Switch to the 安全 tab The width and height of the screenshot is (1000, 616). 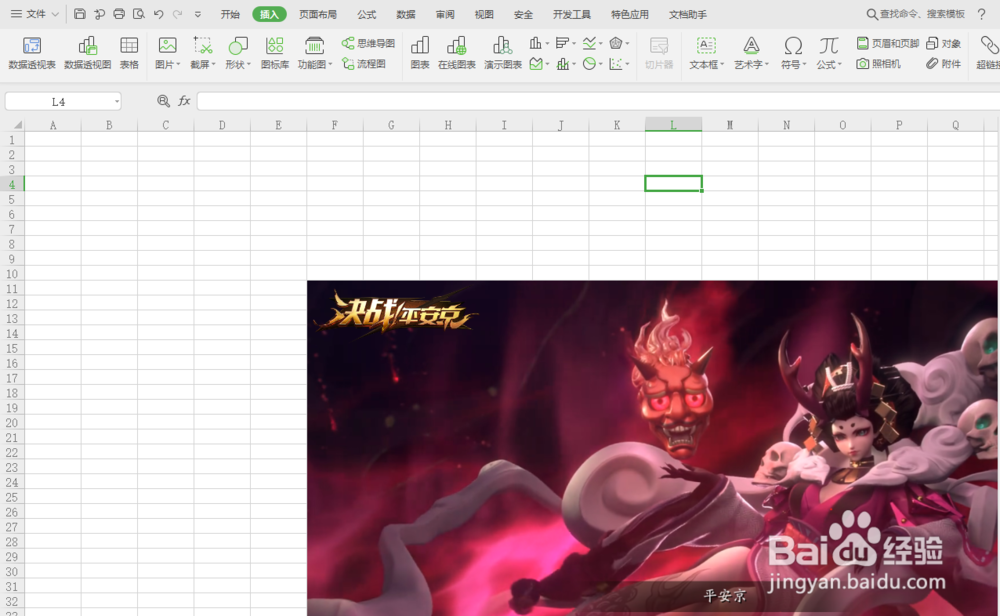click(x=523, y=14)
